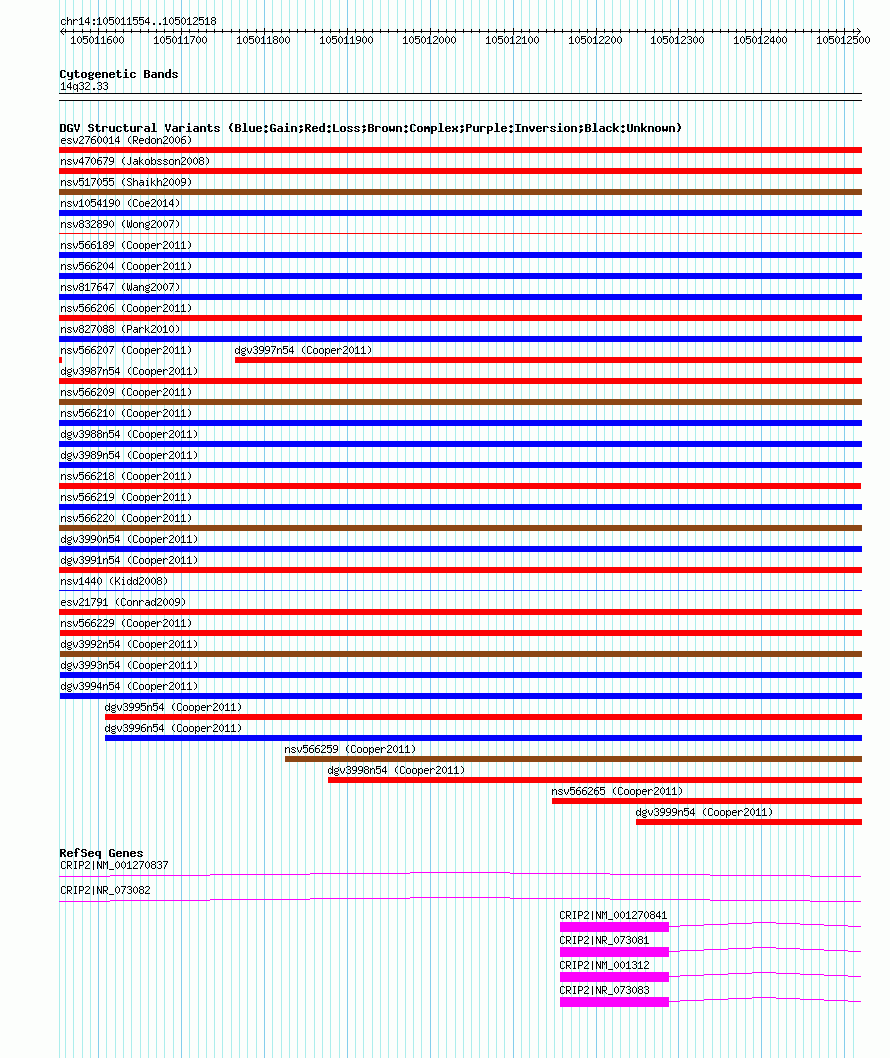
Task: Click the dgv3991n54 (Cooper2011) label
Action: tap(129, 560)
